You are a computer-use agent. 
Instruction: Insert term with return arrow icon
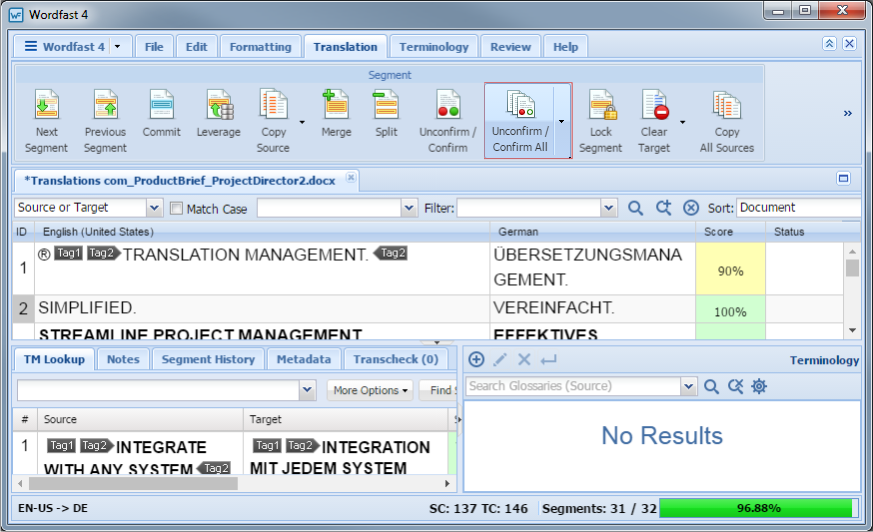(x=548, y=360)
